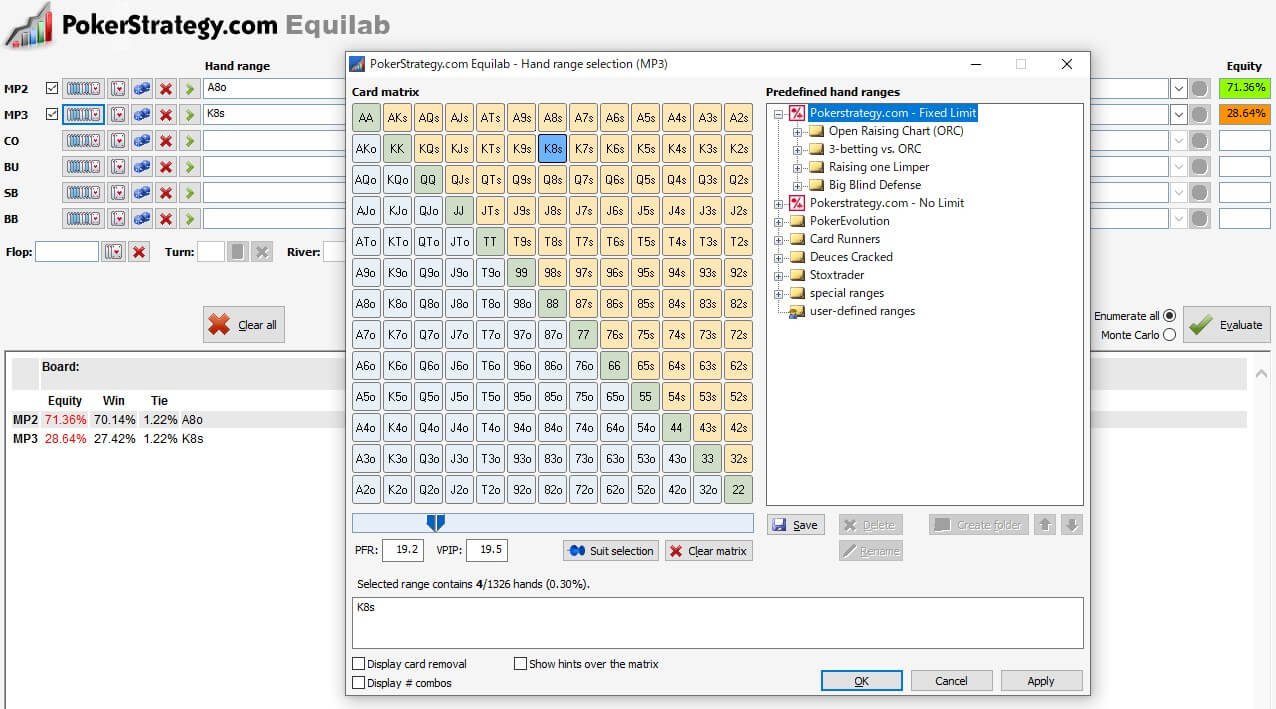Click green arrow icon in MP2 row

pyautogui.click(x=189, y=88)
